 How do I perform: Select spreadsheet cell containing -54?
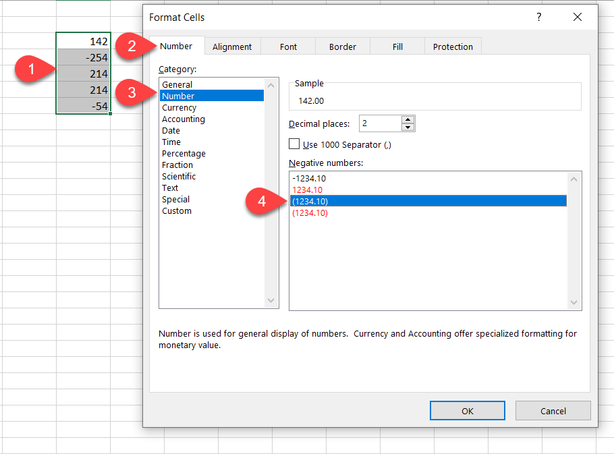pos(83,106)
